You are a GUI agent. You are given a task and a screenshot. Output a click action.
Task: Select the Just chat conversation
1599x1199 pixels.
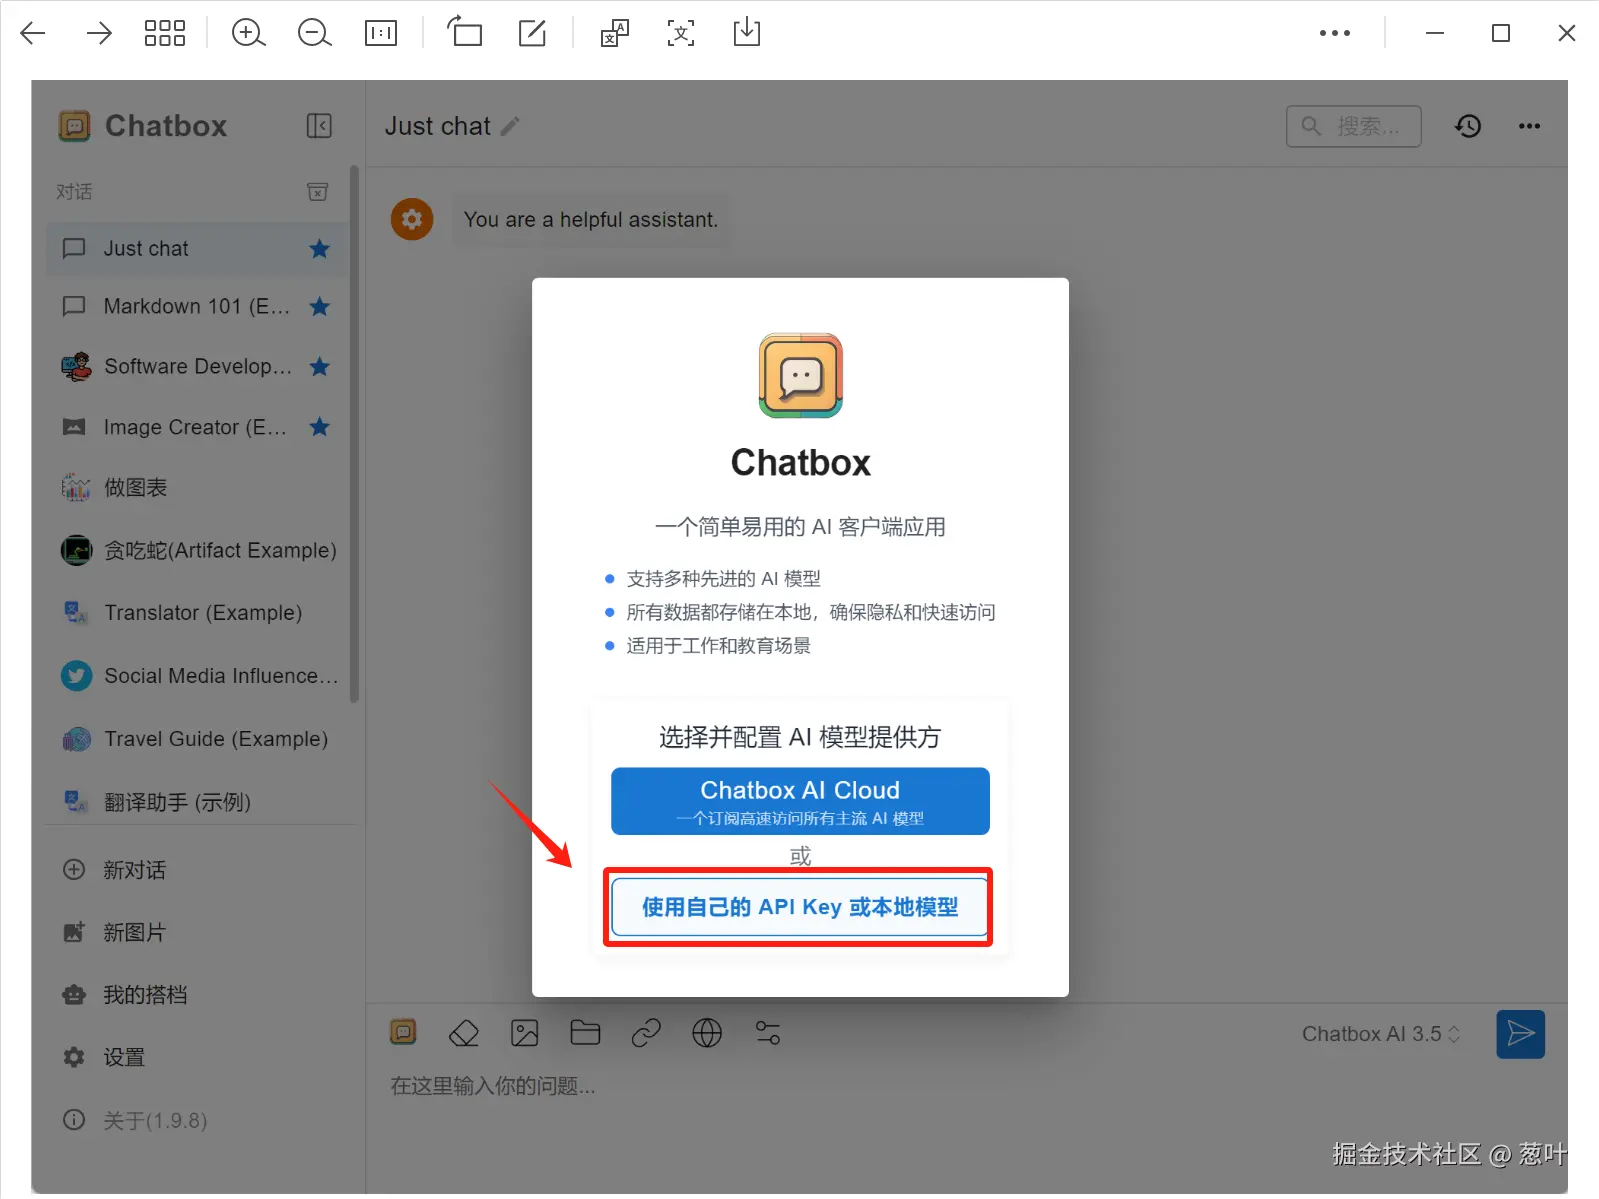point(197,248)
